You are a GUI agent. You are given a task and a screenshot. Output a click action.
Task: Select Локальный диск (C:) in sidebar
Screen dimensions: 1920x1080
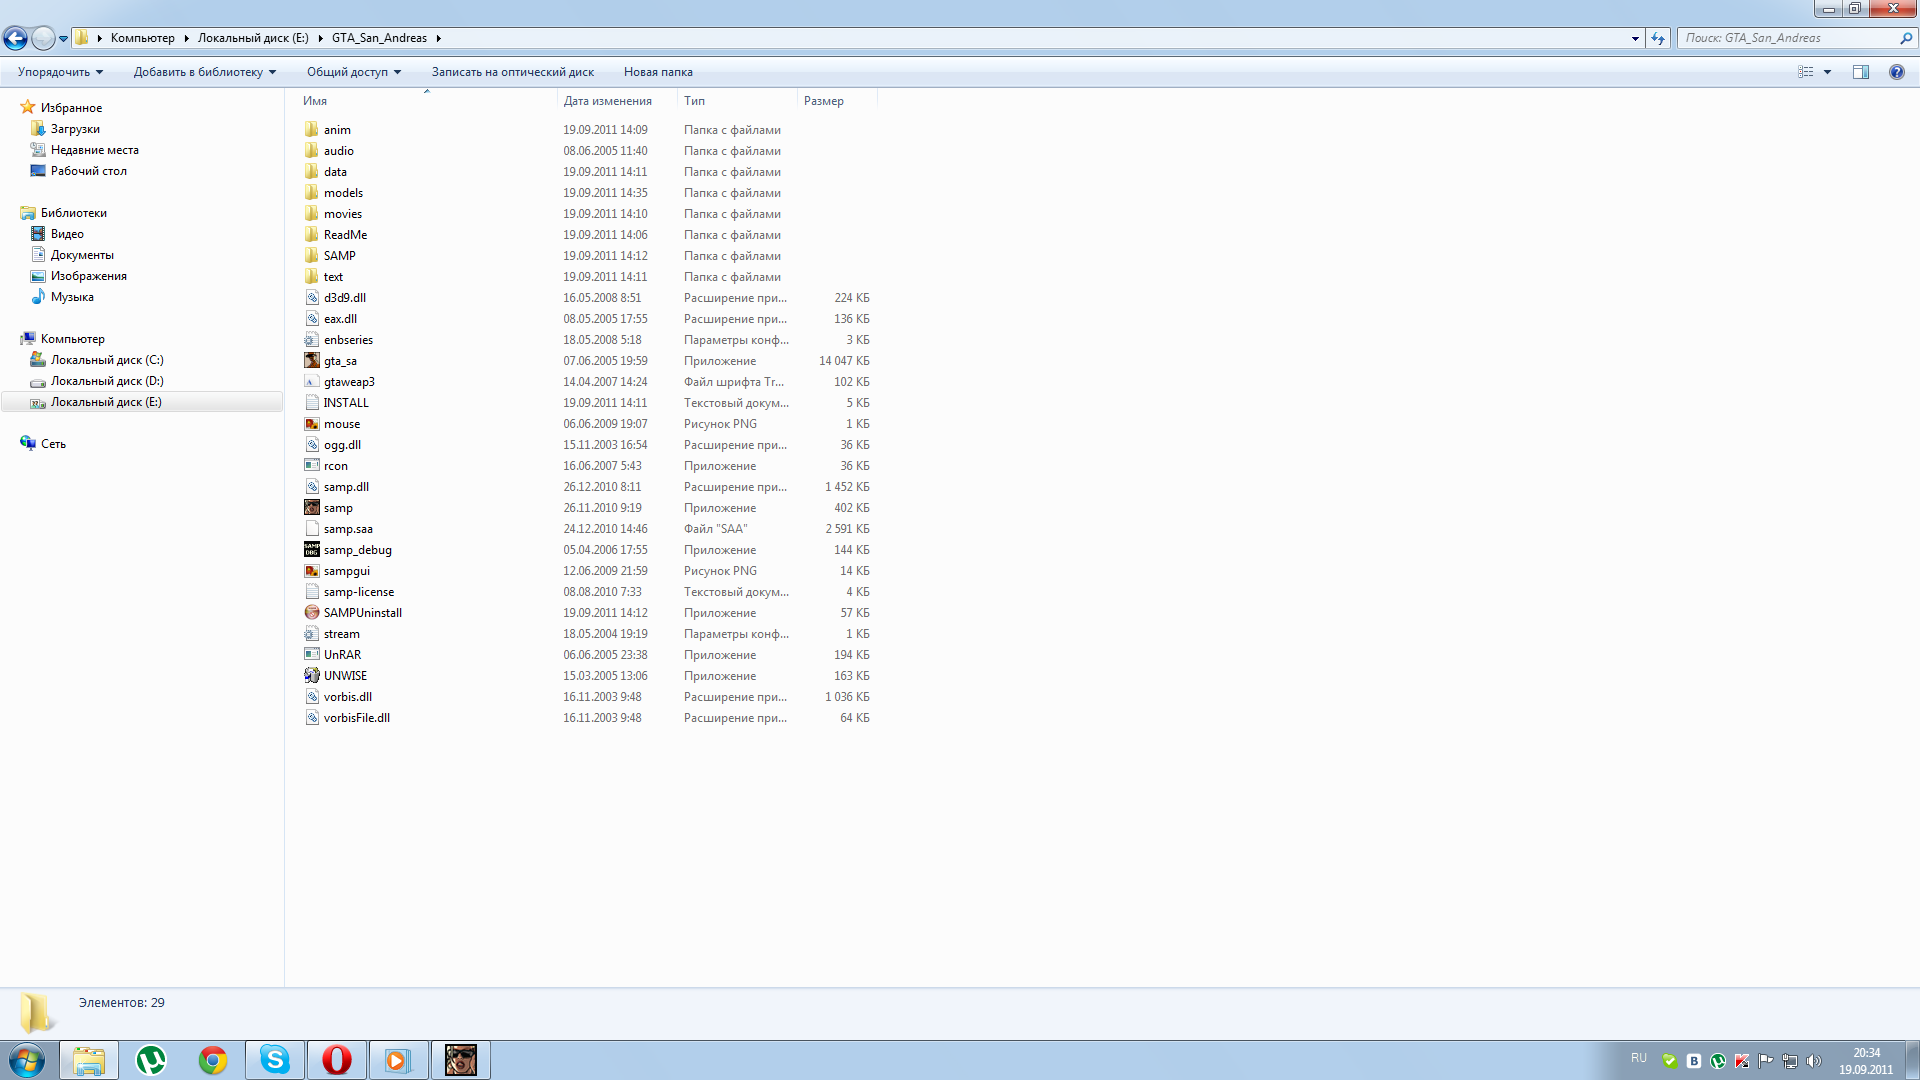(x=107, y=360)
